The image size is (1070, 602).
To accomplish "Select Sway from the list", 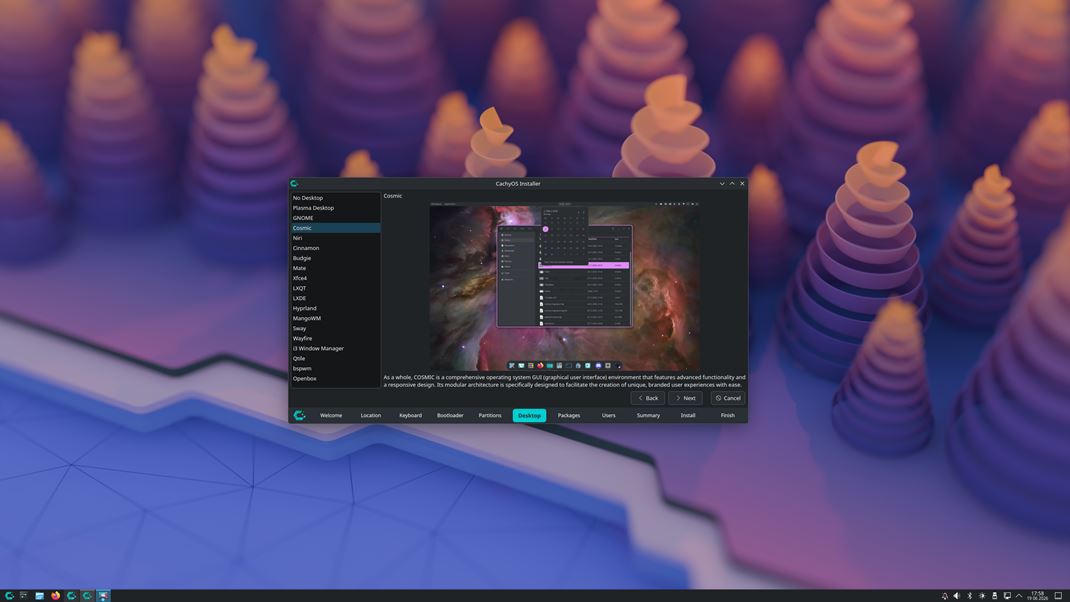I will (336, 328).
